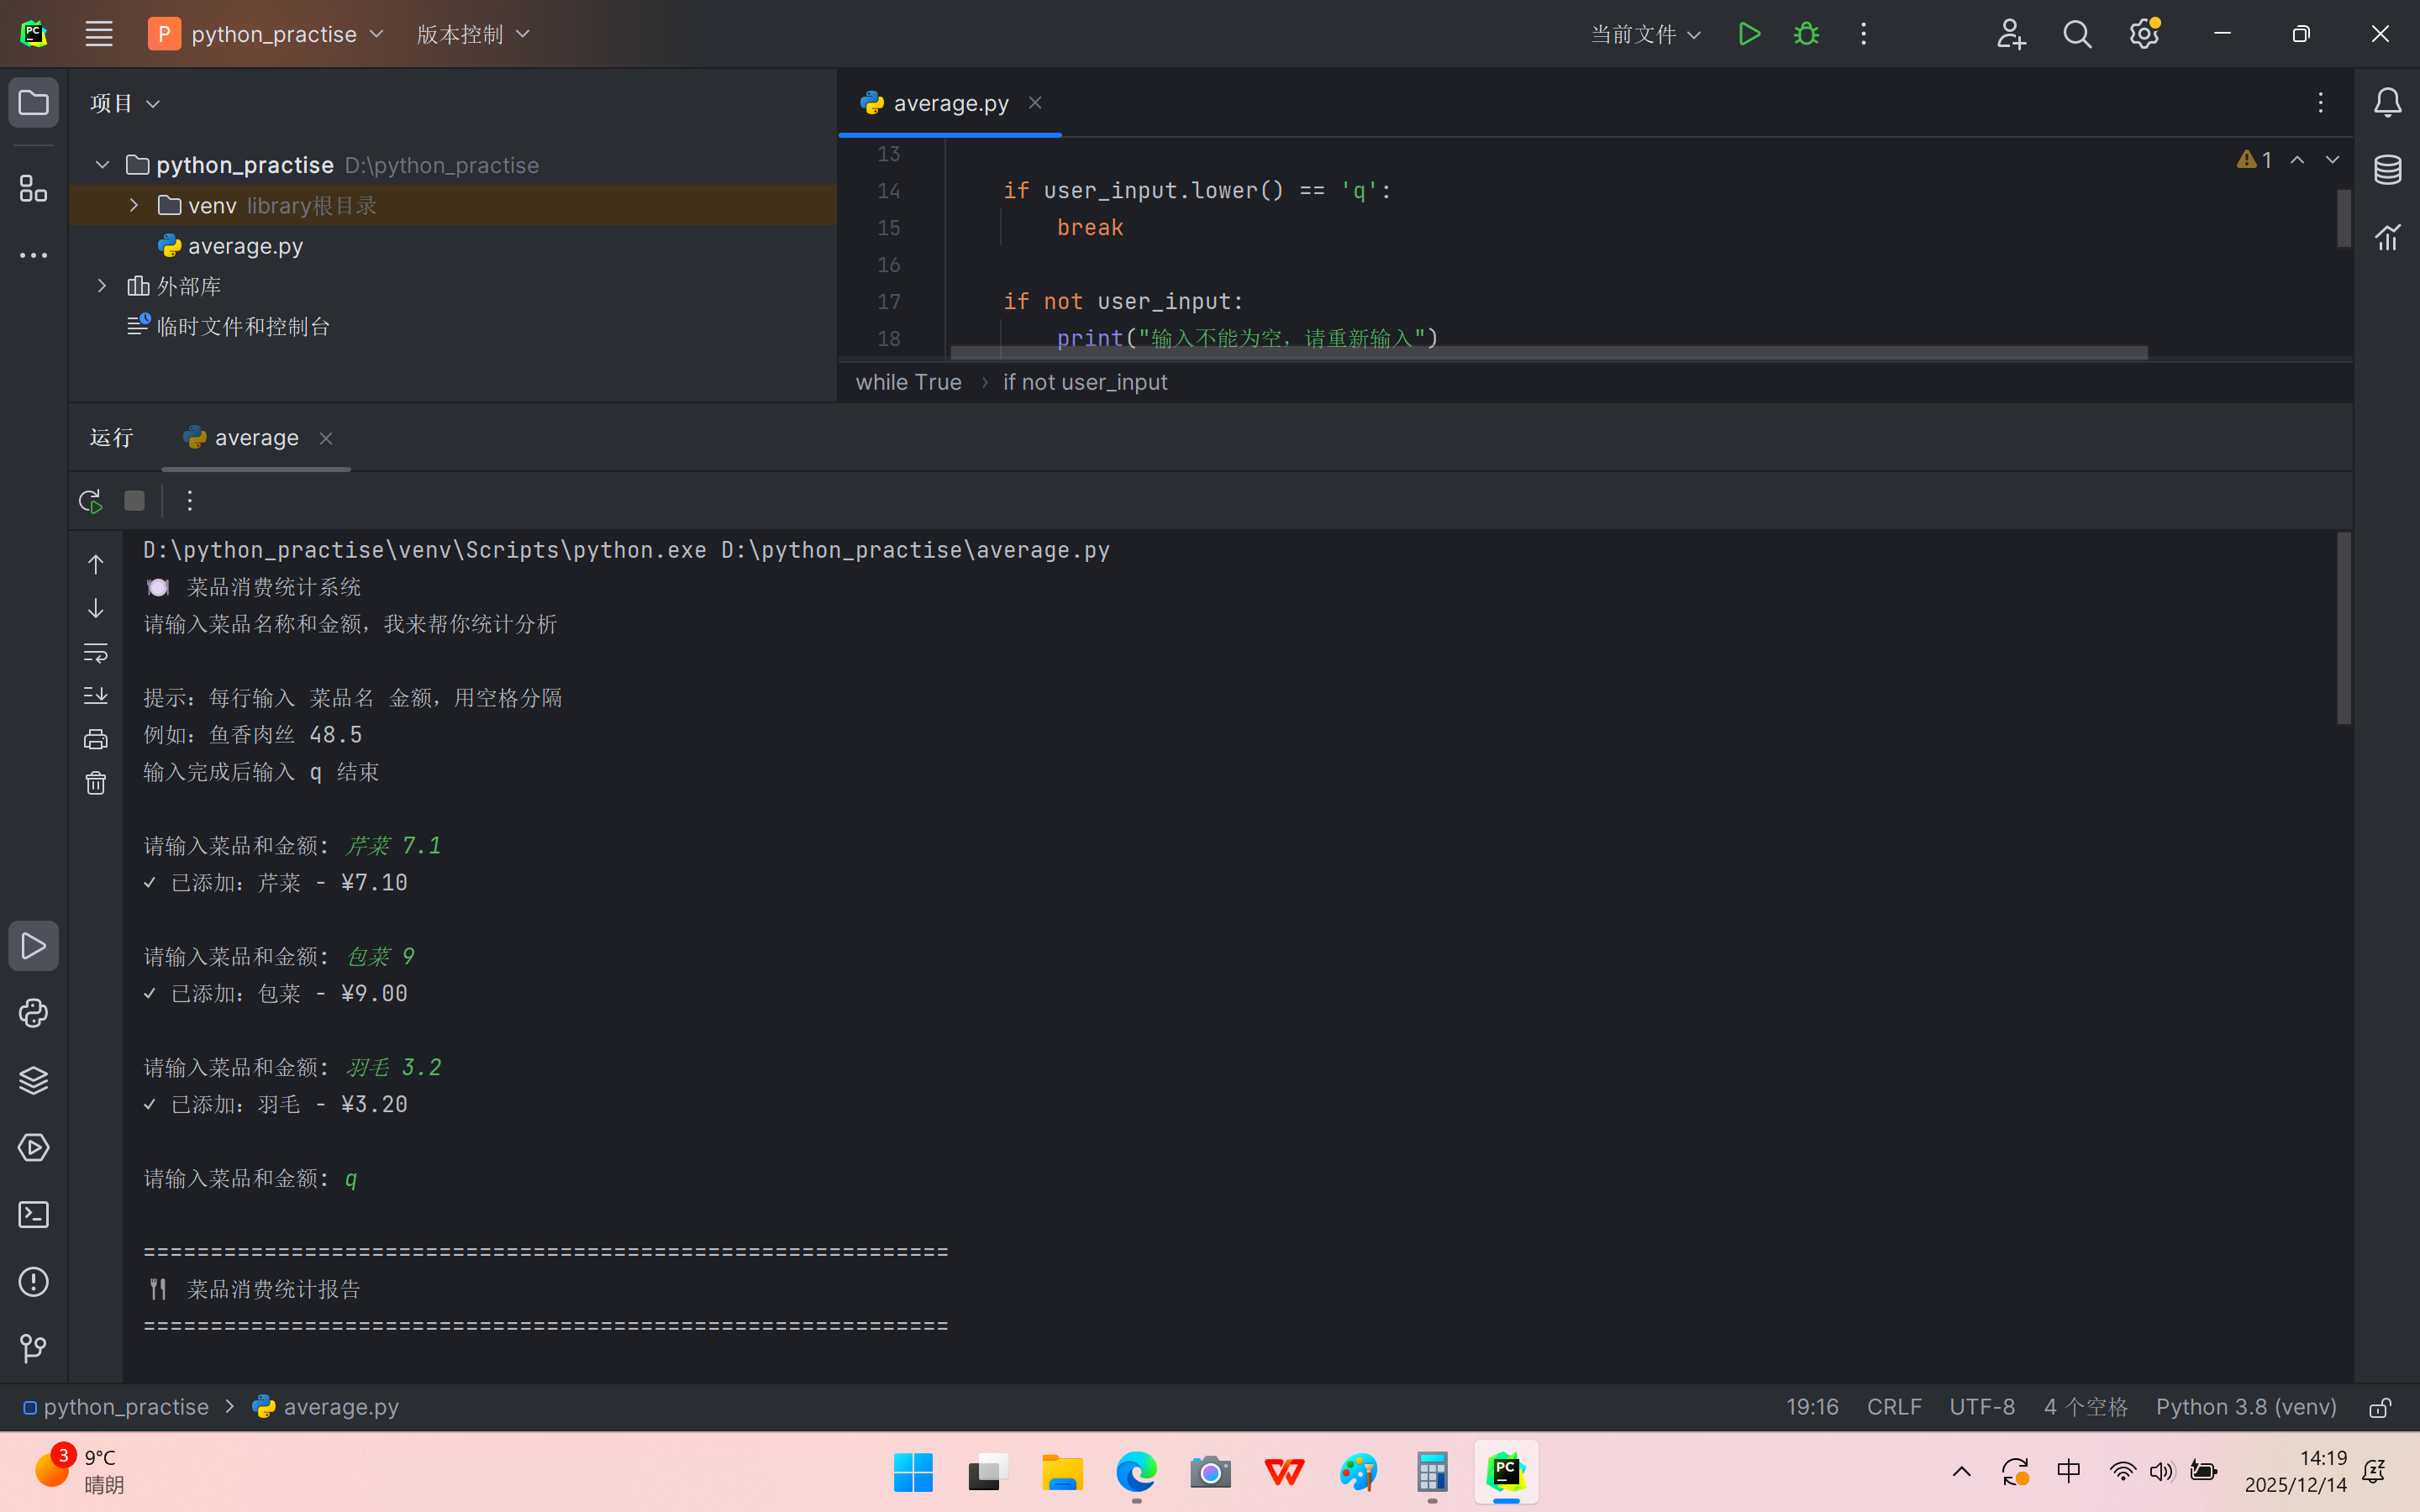Click the 'while True' breadcrumb
The width and height of the screenshot is (2420, 1512).
click(908, 382)
